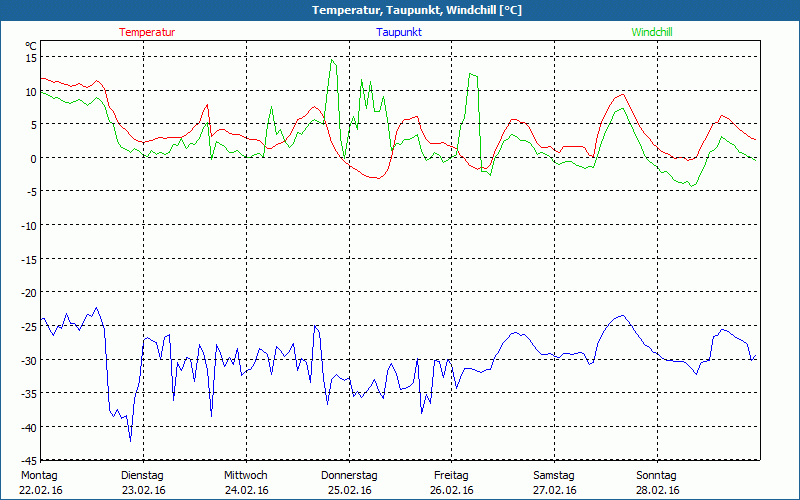Click the -35 y-axis value
Viewport: 800px width, 500px height.
click(x=29, y=395)
